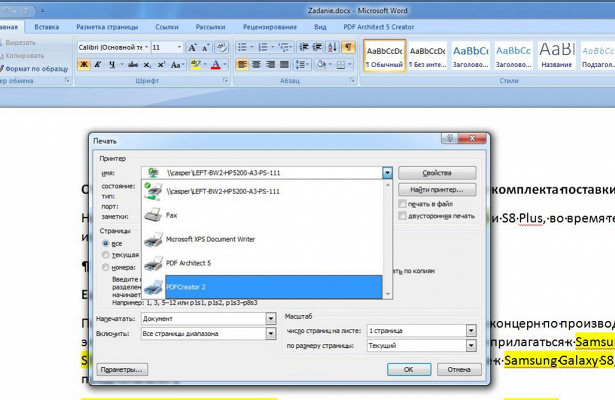
Task: Click 'Найти принтер...' button
Action: point(437,190)
